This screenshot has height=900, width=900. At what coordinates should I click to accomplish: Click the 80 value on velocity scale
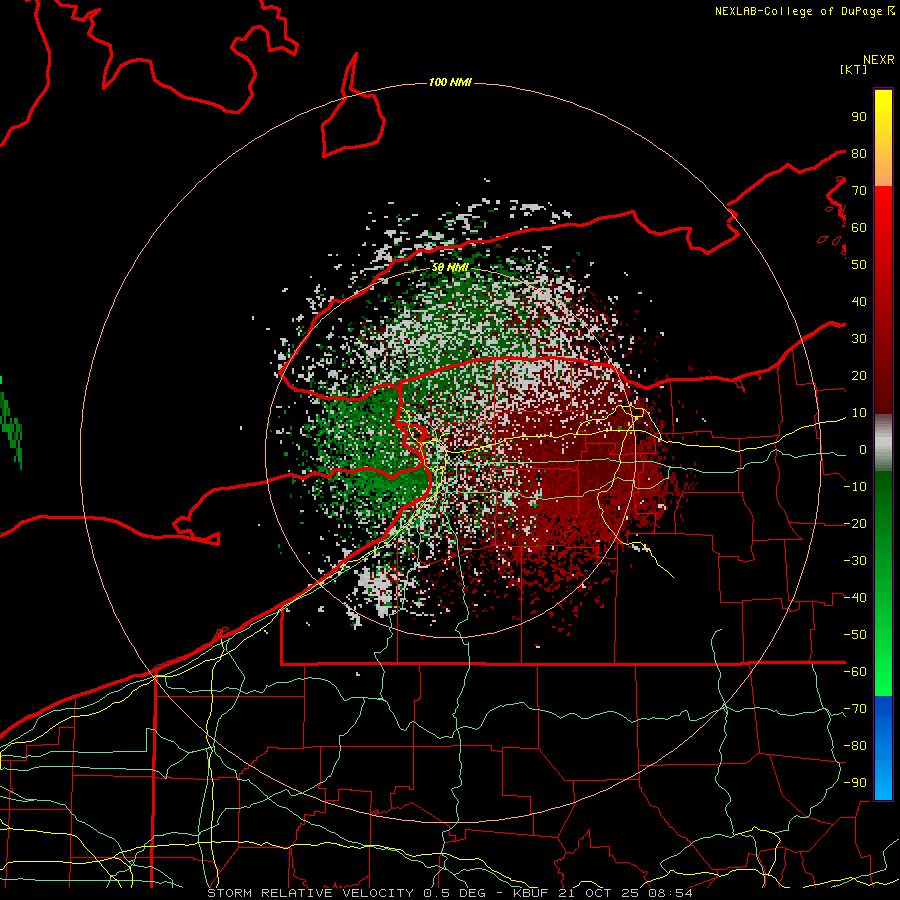click(859, 154)
